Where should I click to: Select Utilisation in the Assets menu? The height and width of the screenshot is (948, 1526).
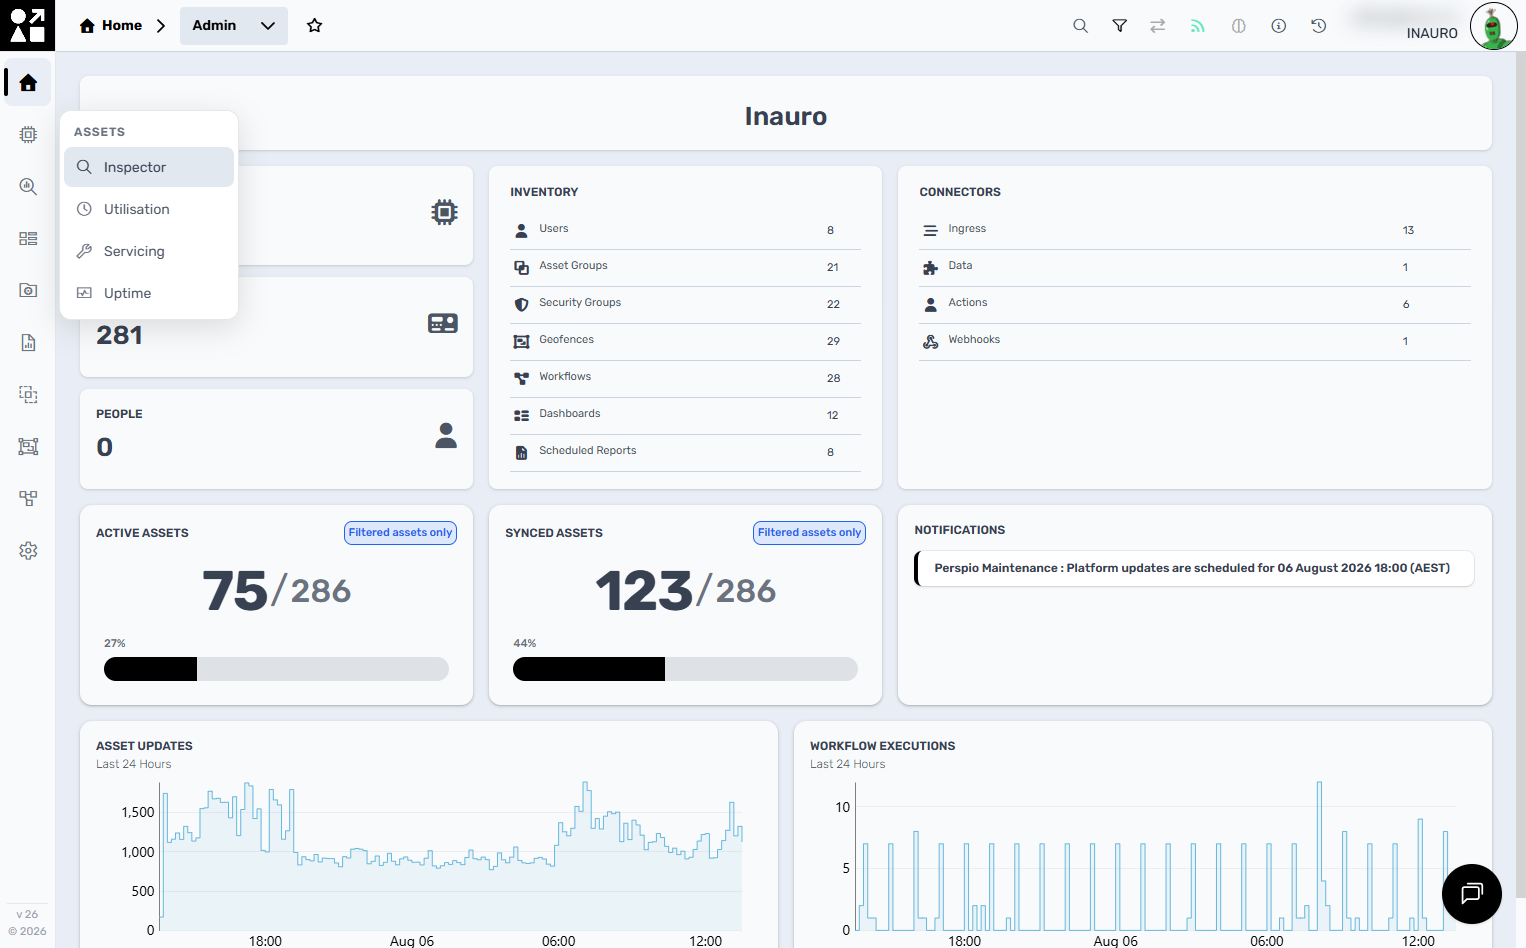pyautogui.click(x=149, y=209)
